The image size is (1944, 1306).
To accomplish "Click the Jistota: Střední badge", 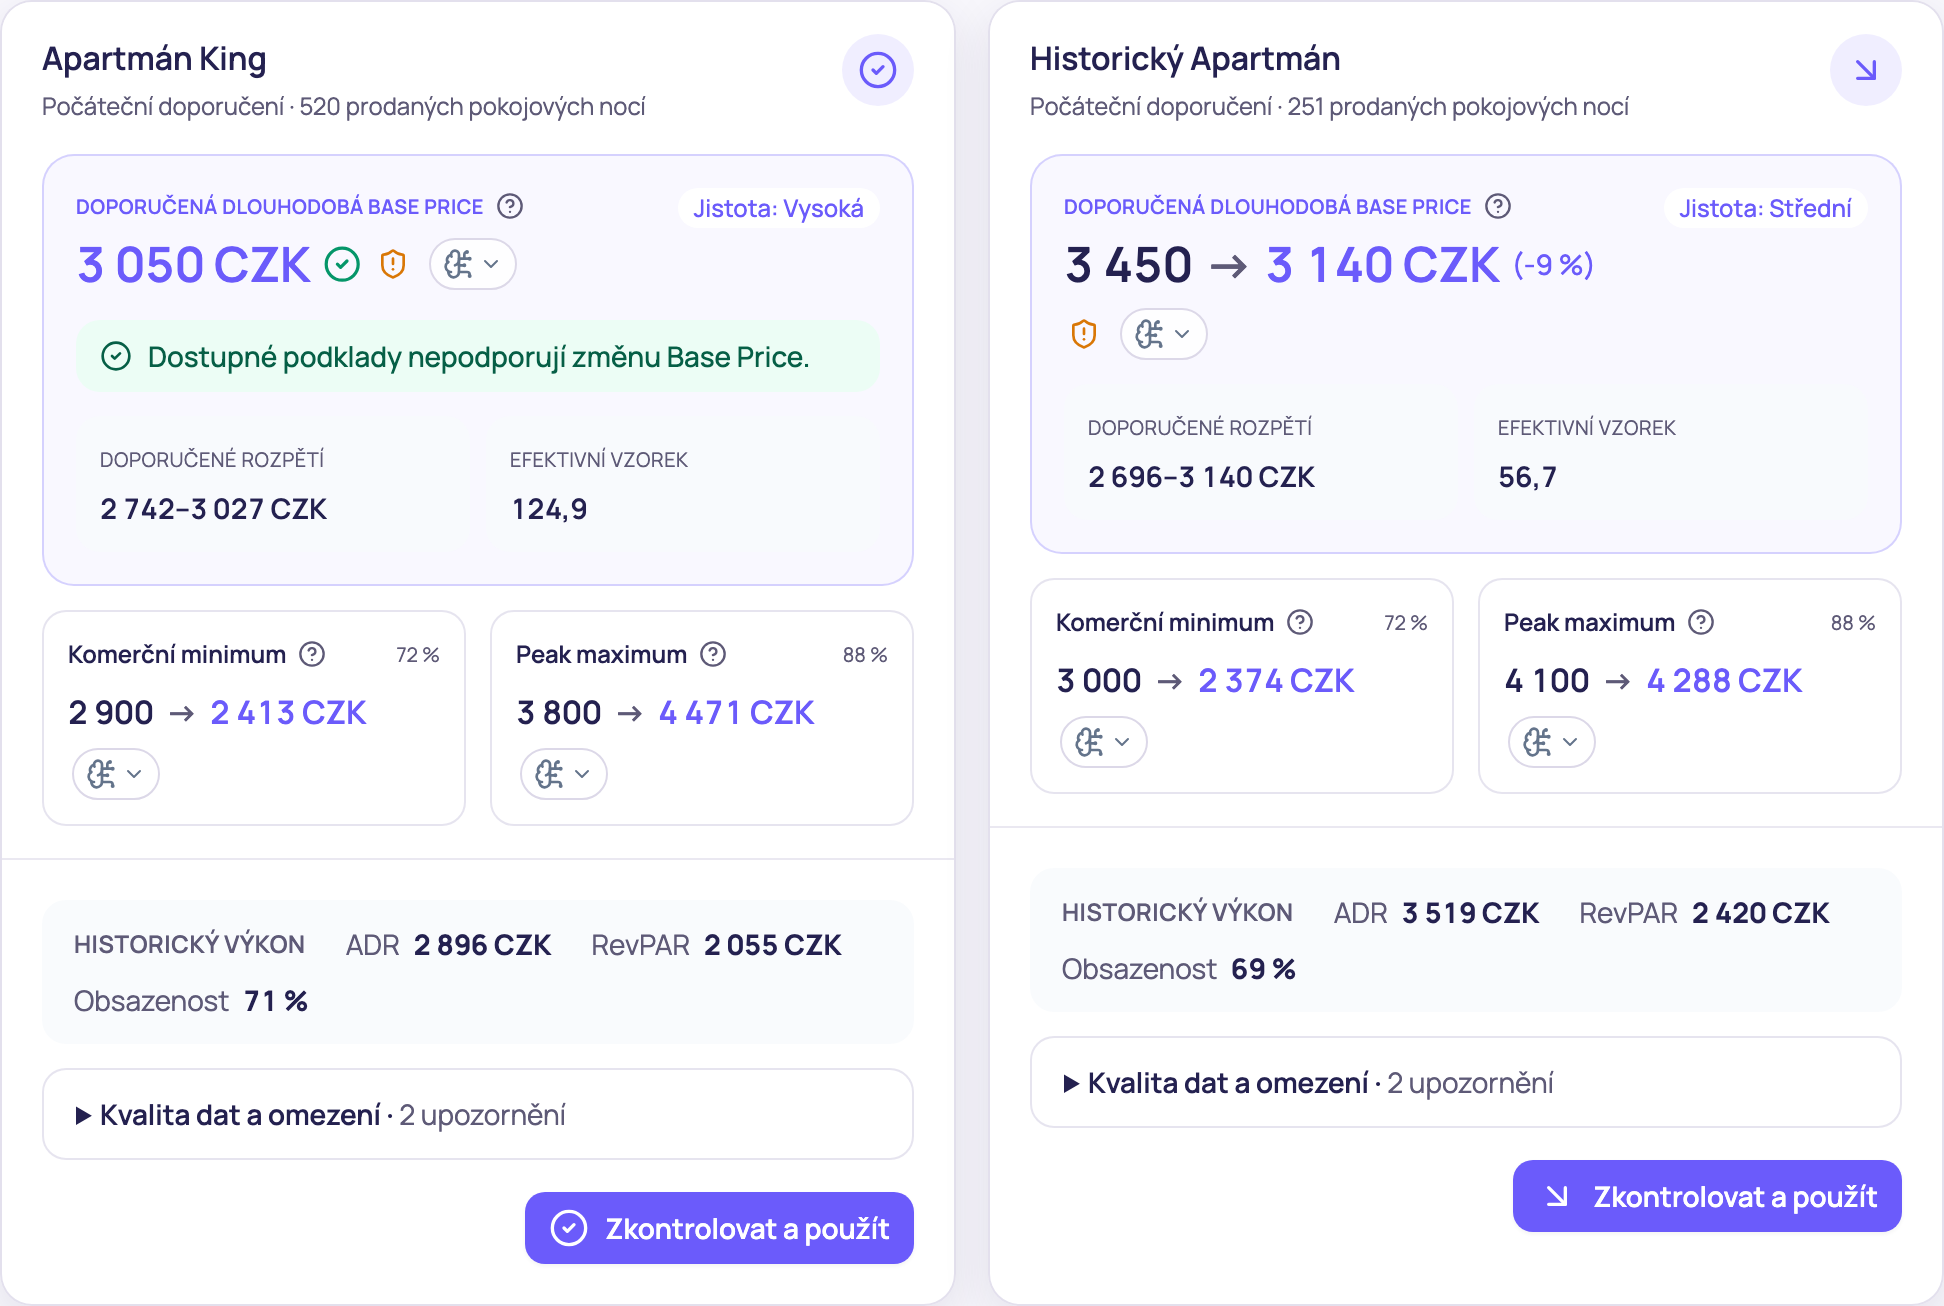I will pos(1765,208).
